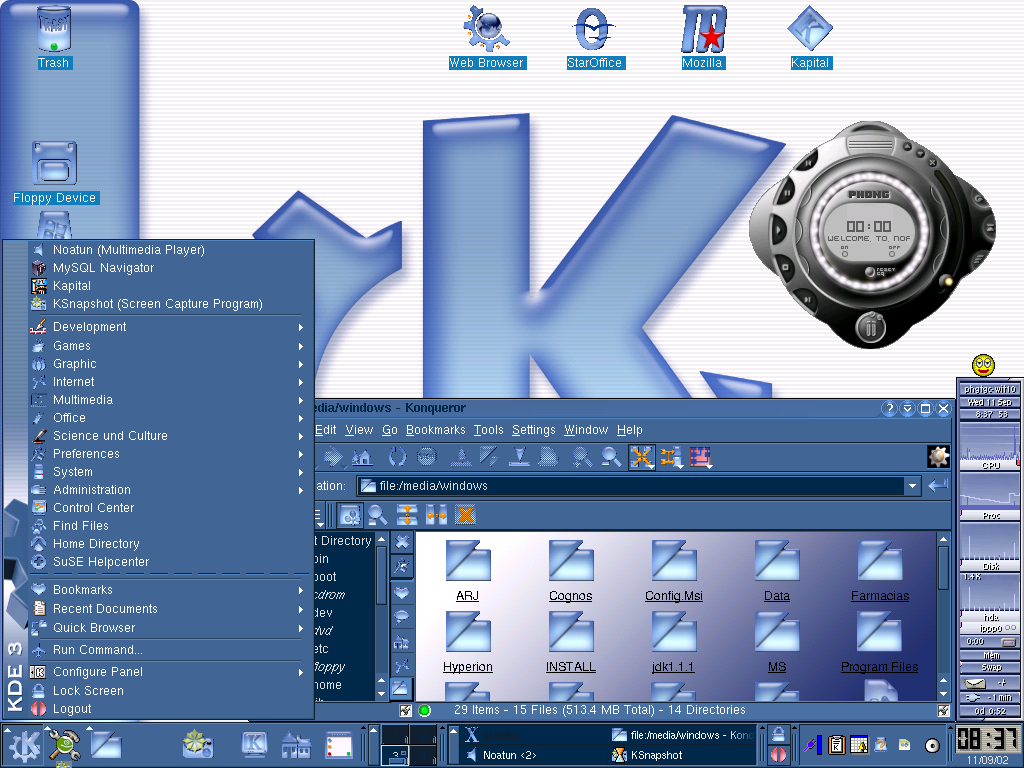Split Konqueror view top and bottom

click(407, 515)
